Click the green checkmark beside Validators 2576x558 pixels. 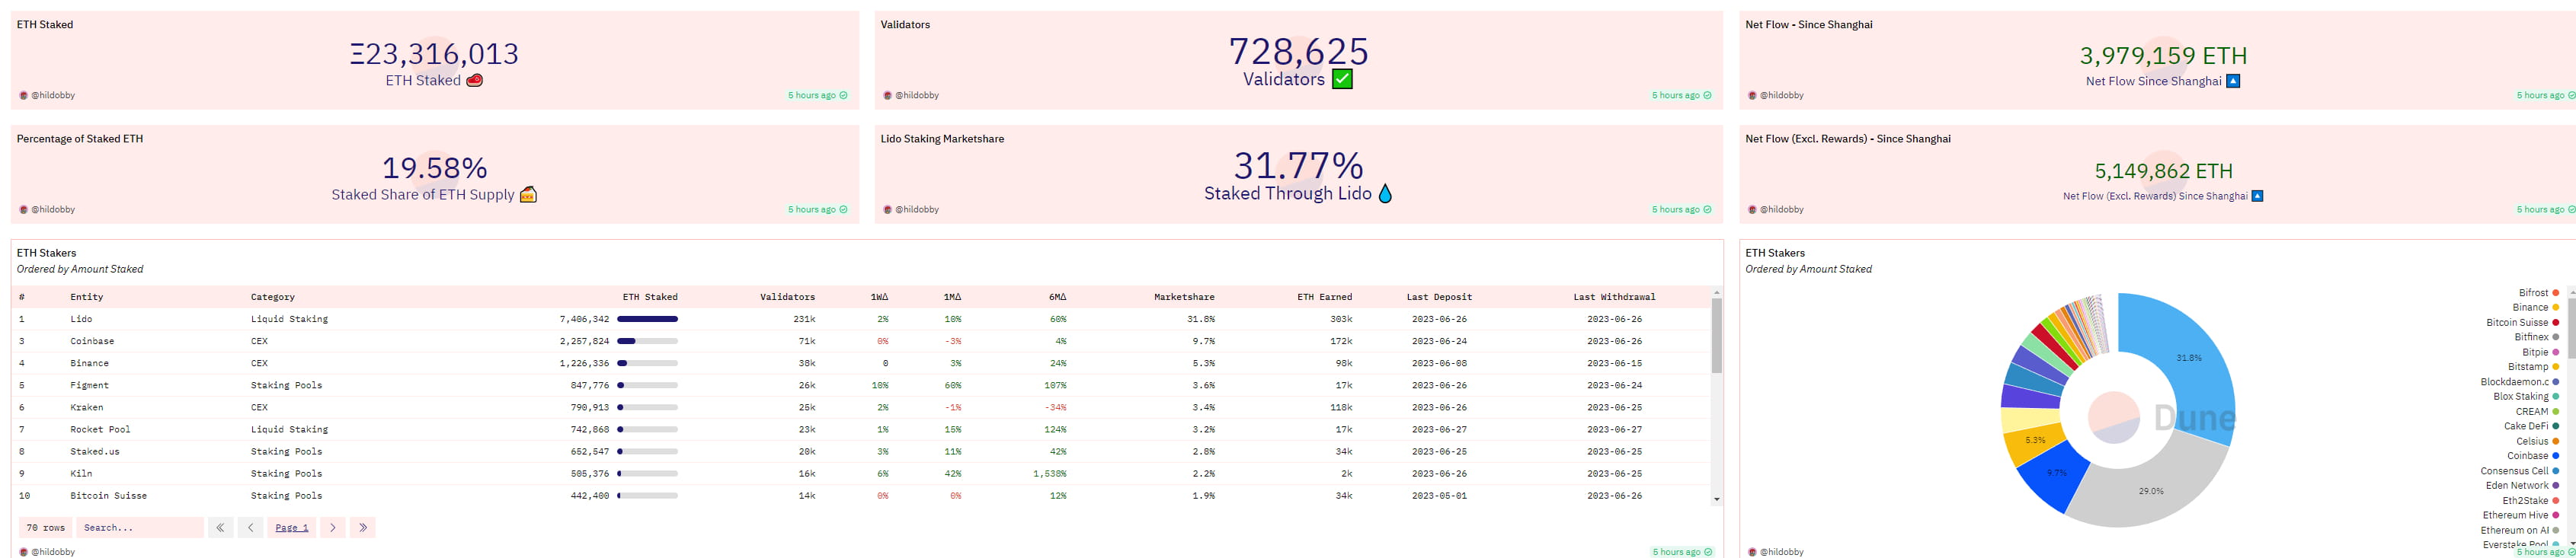coord(1342,79)
